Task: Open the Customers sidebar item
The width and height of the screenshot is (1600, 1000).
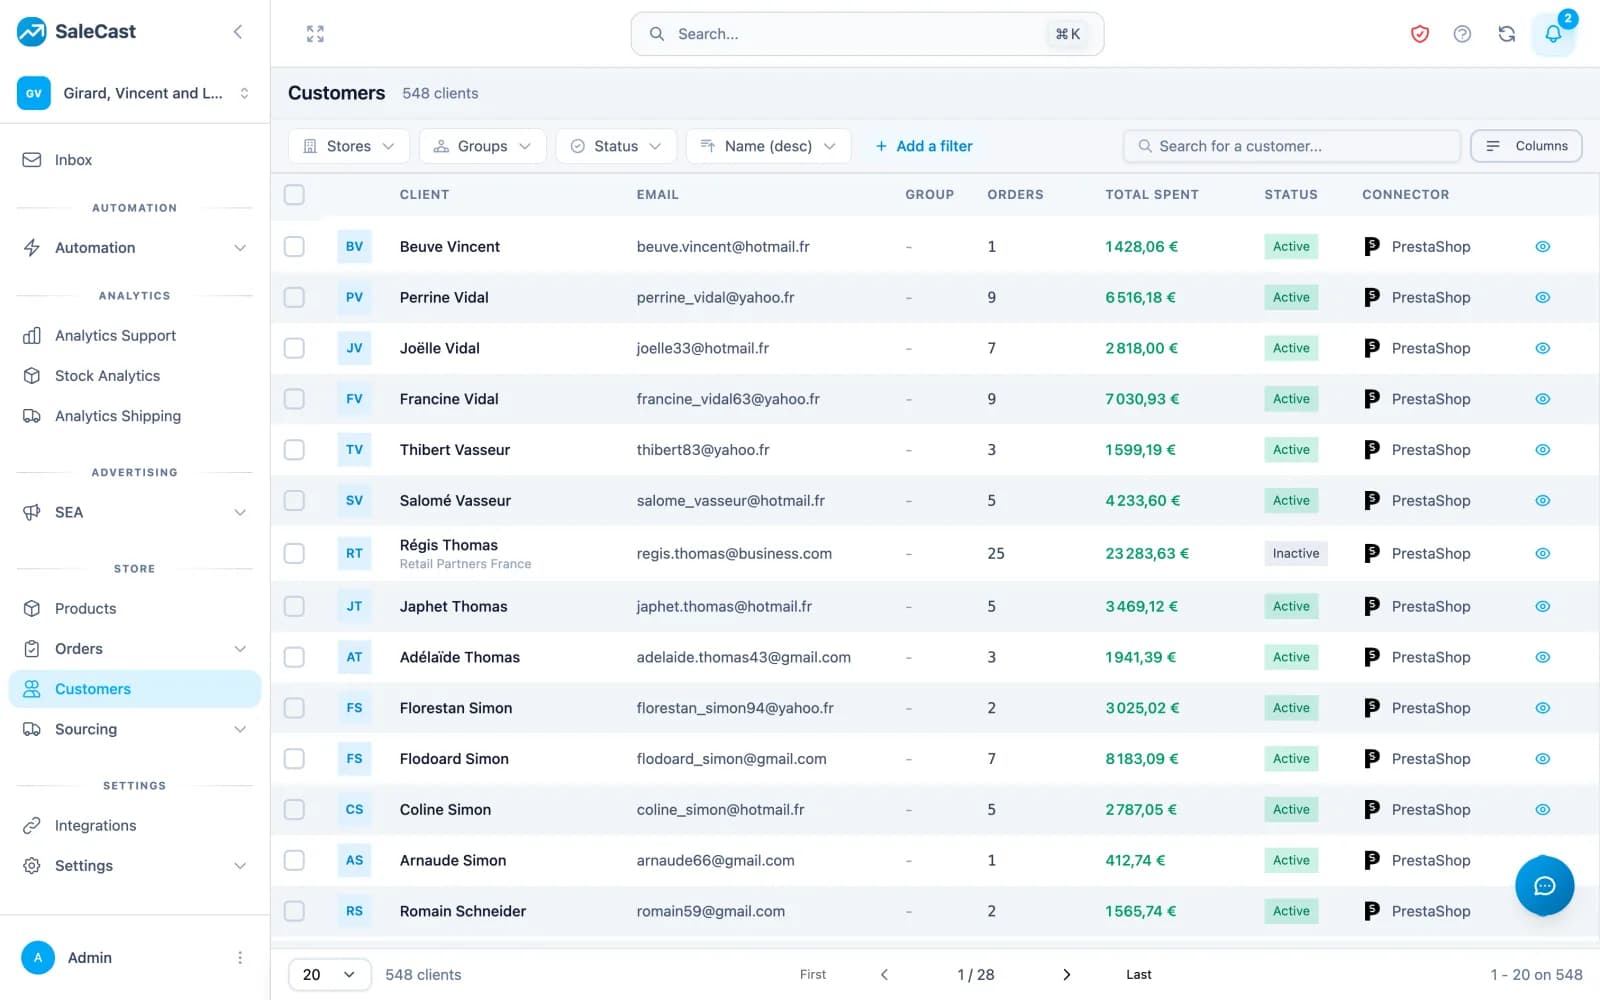Action: coord(134,689)
